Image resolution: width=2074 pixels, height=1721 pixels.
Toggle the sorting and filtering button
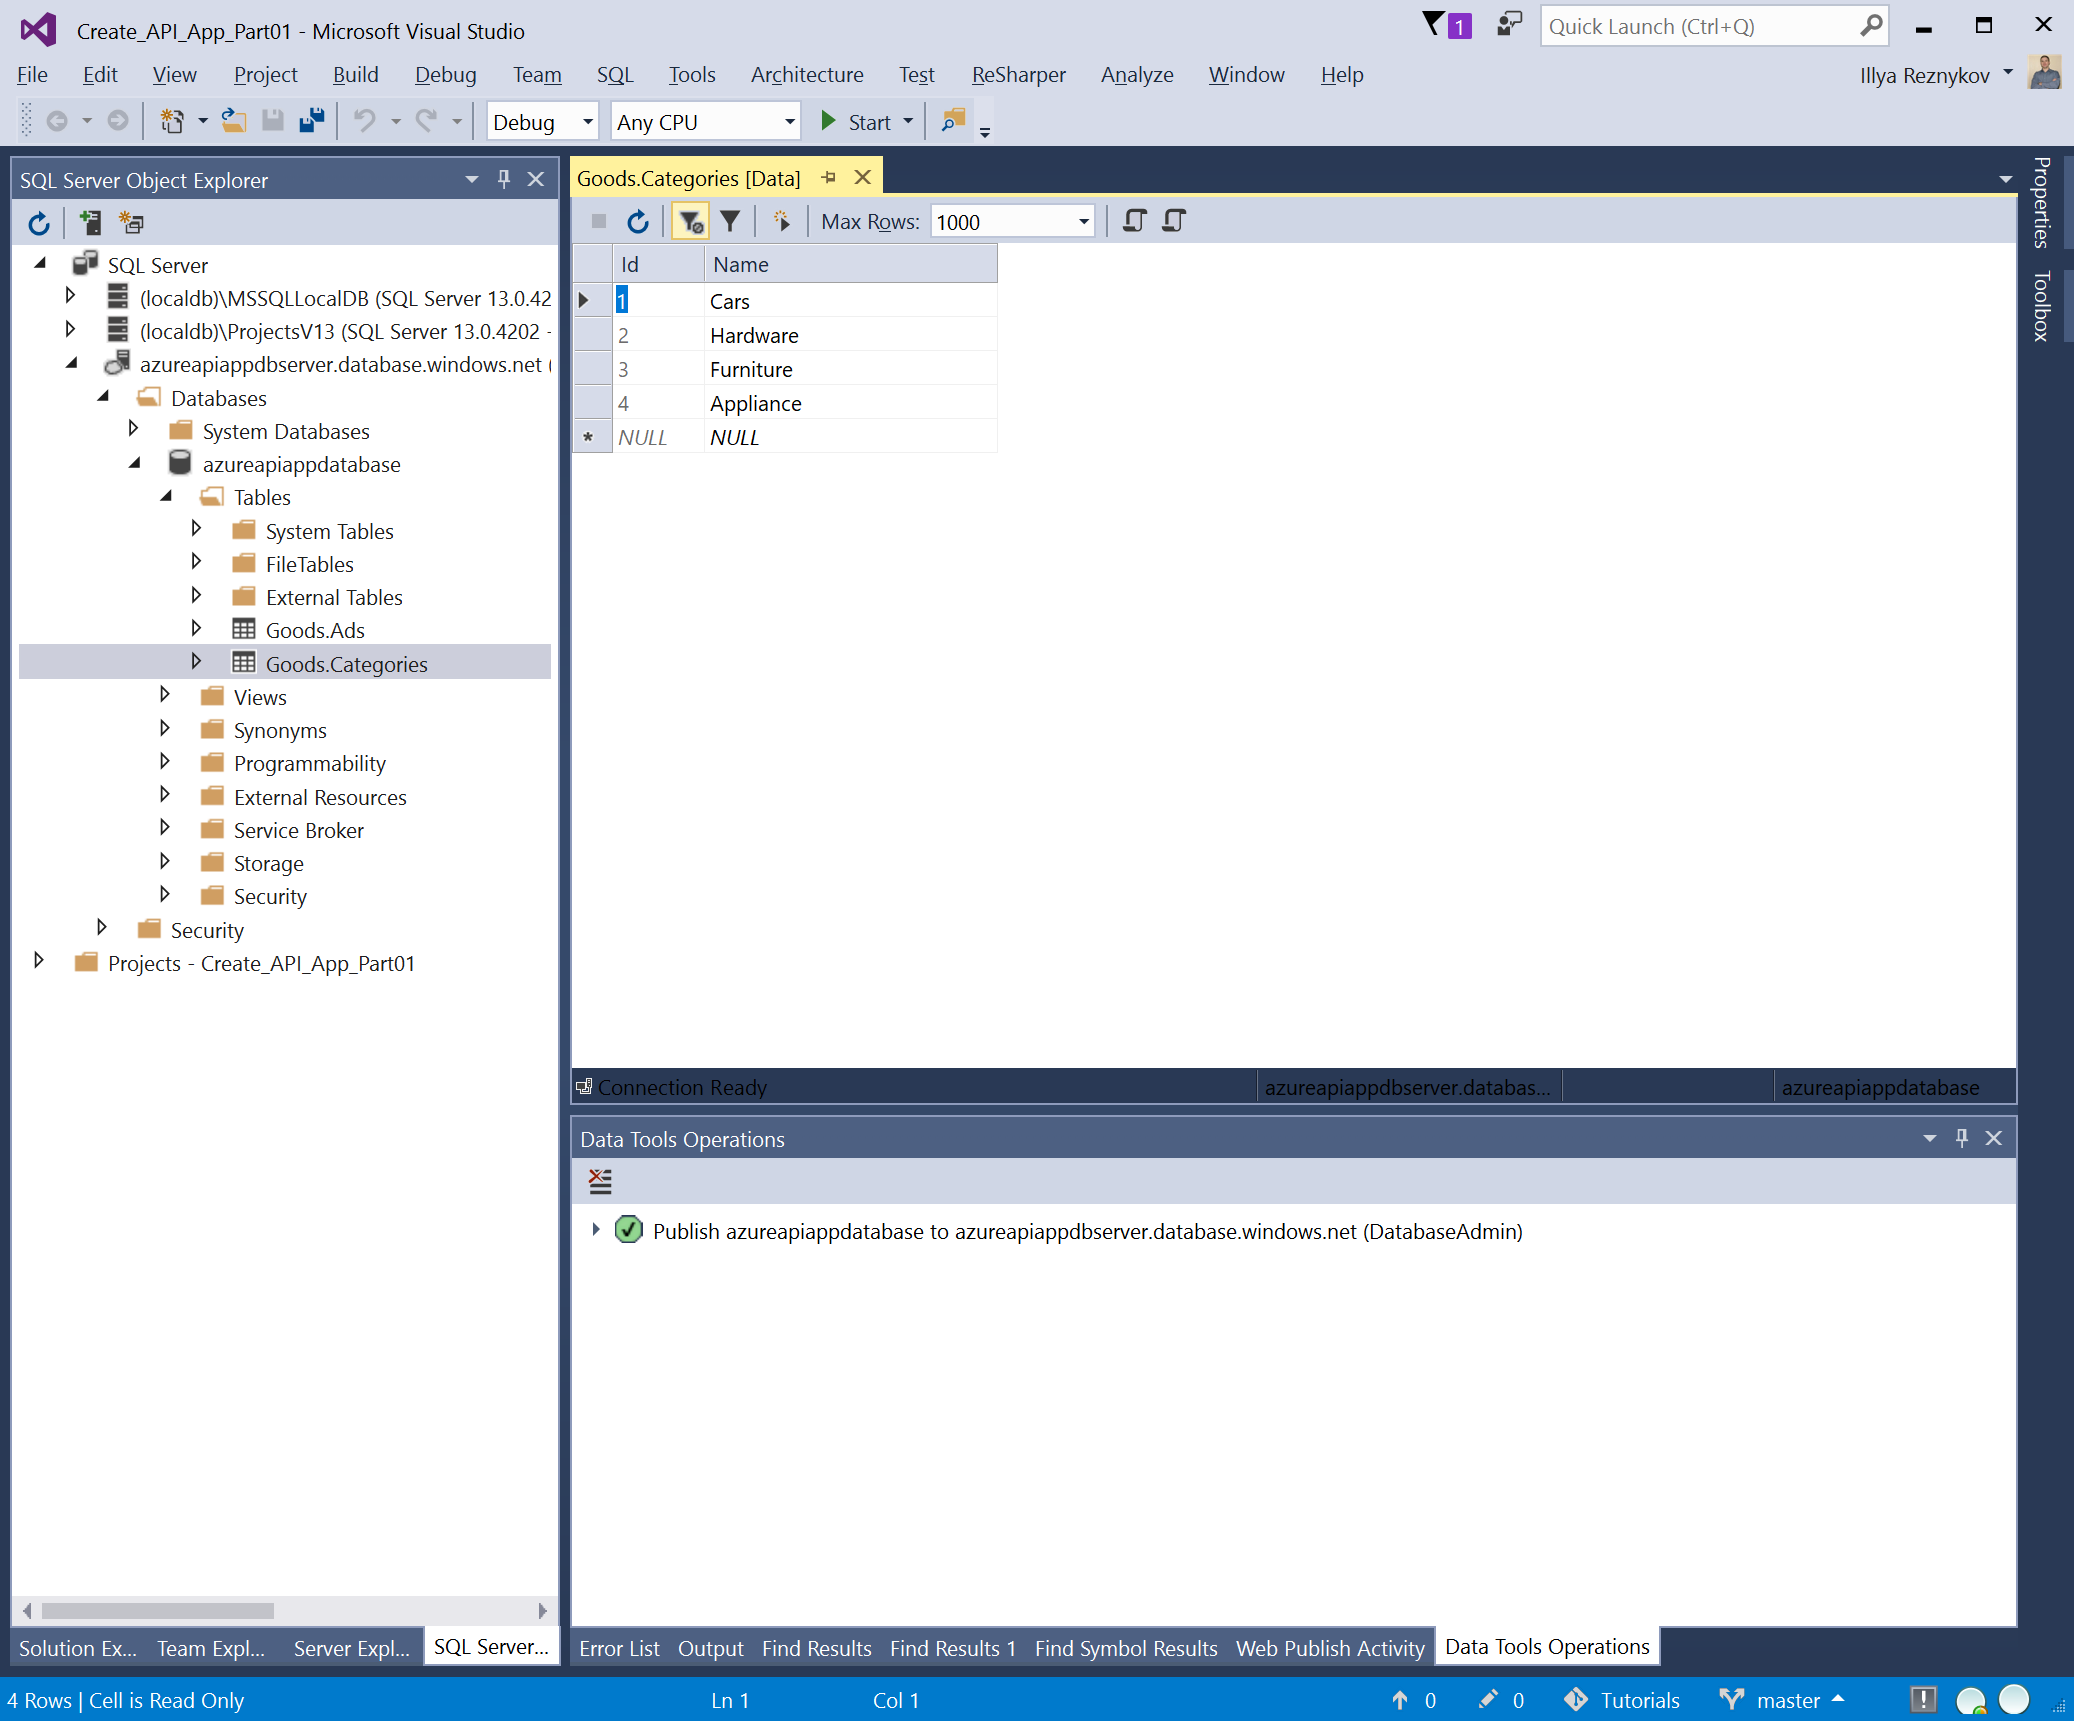[690, 222]
